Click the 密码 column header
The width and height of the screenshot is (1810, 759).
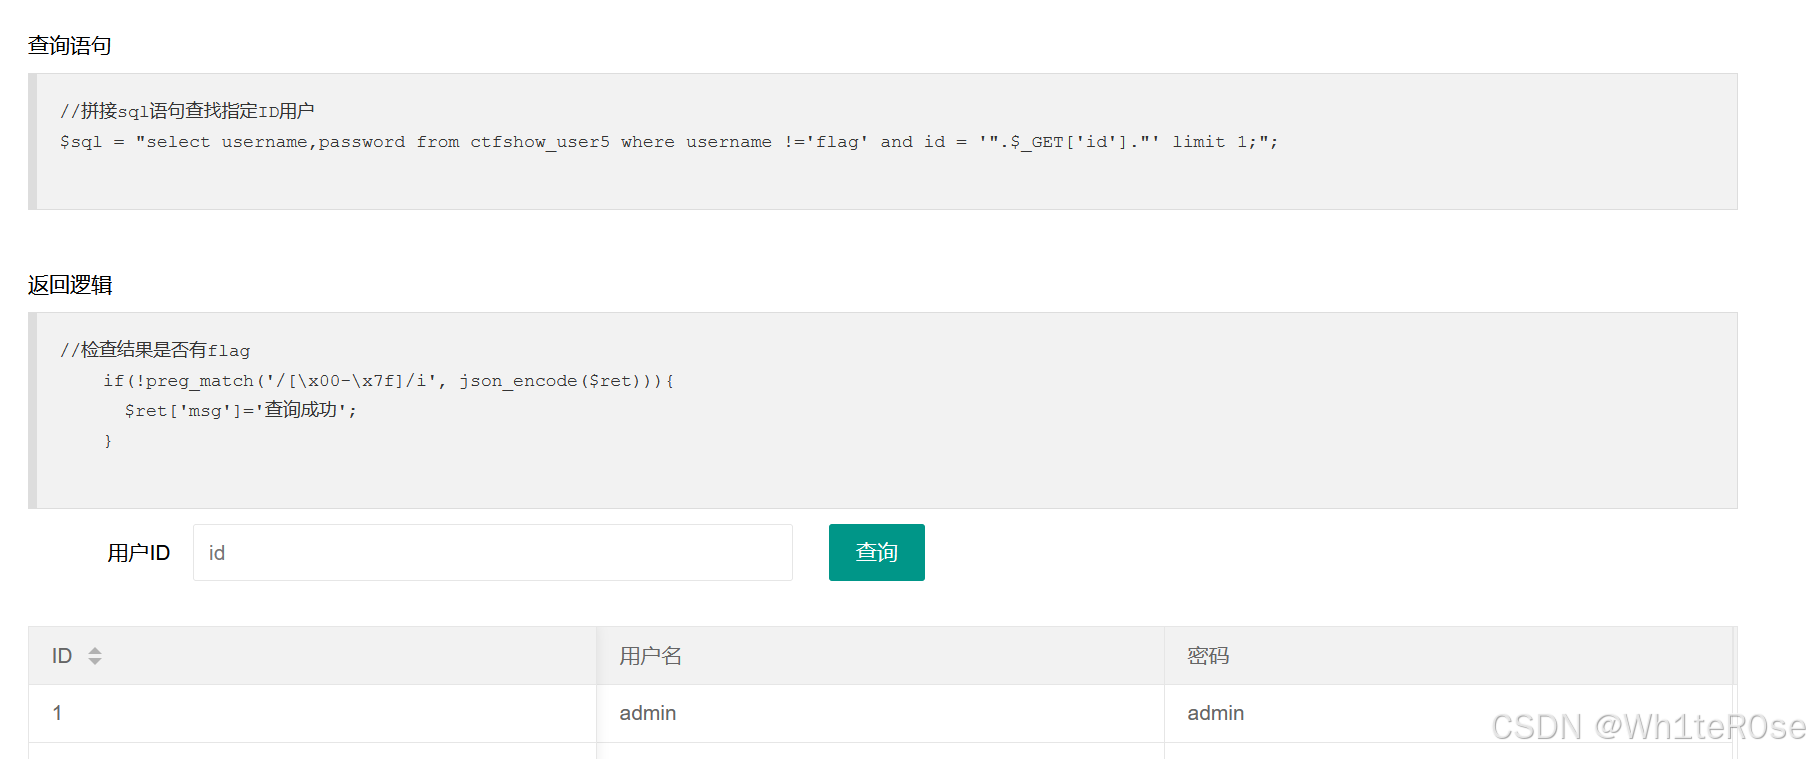[1448, 656]
